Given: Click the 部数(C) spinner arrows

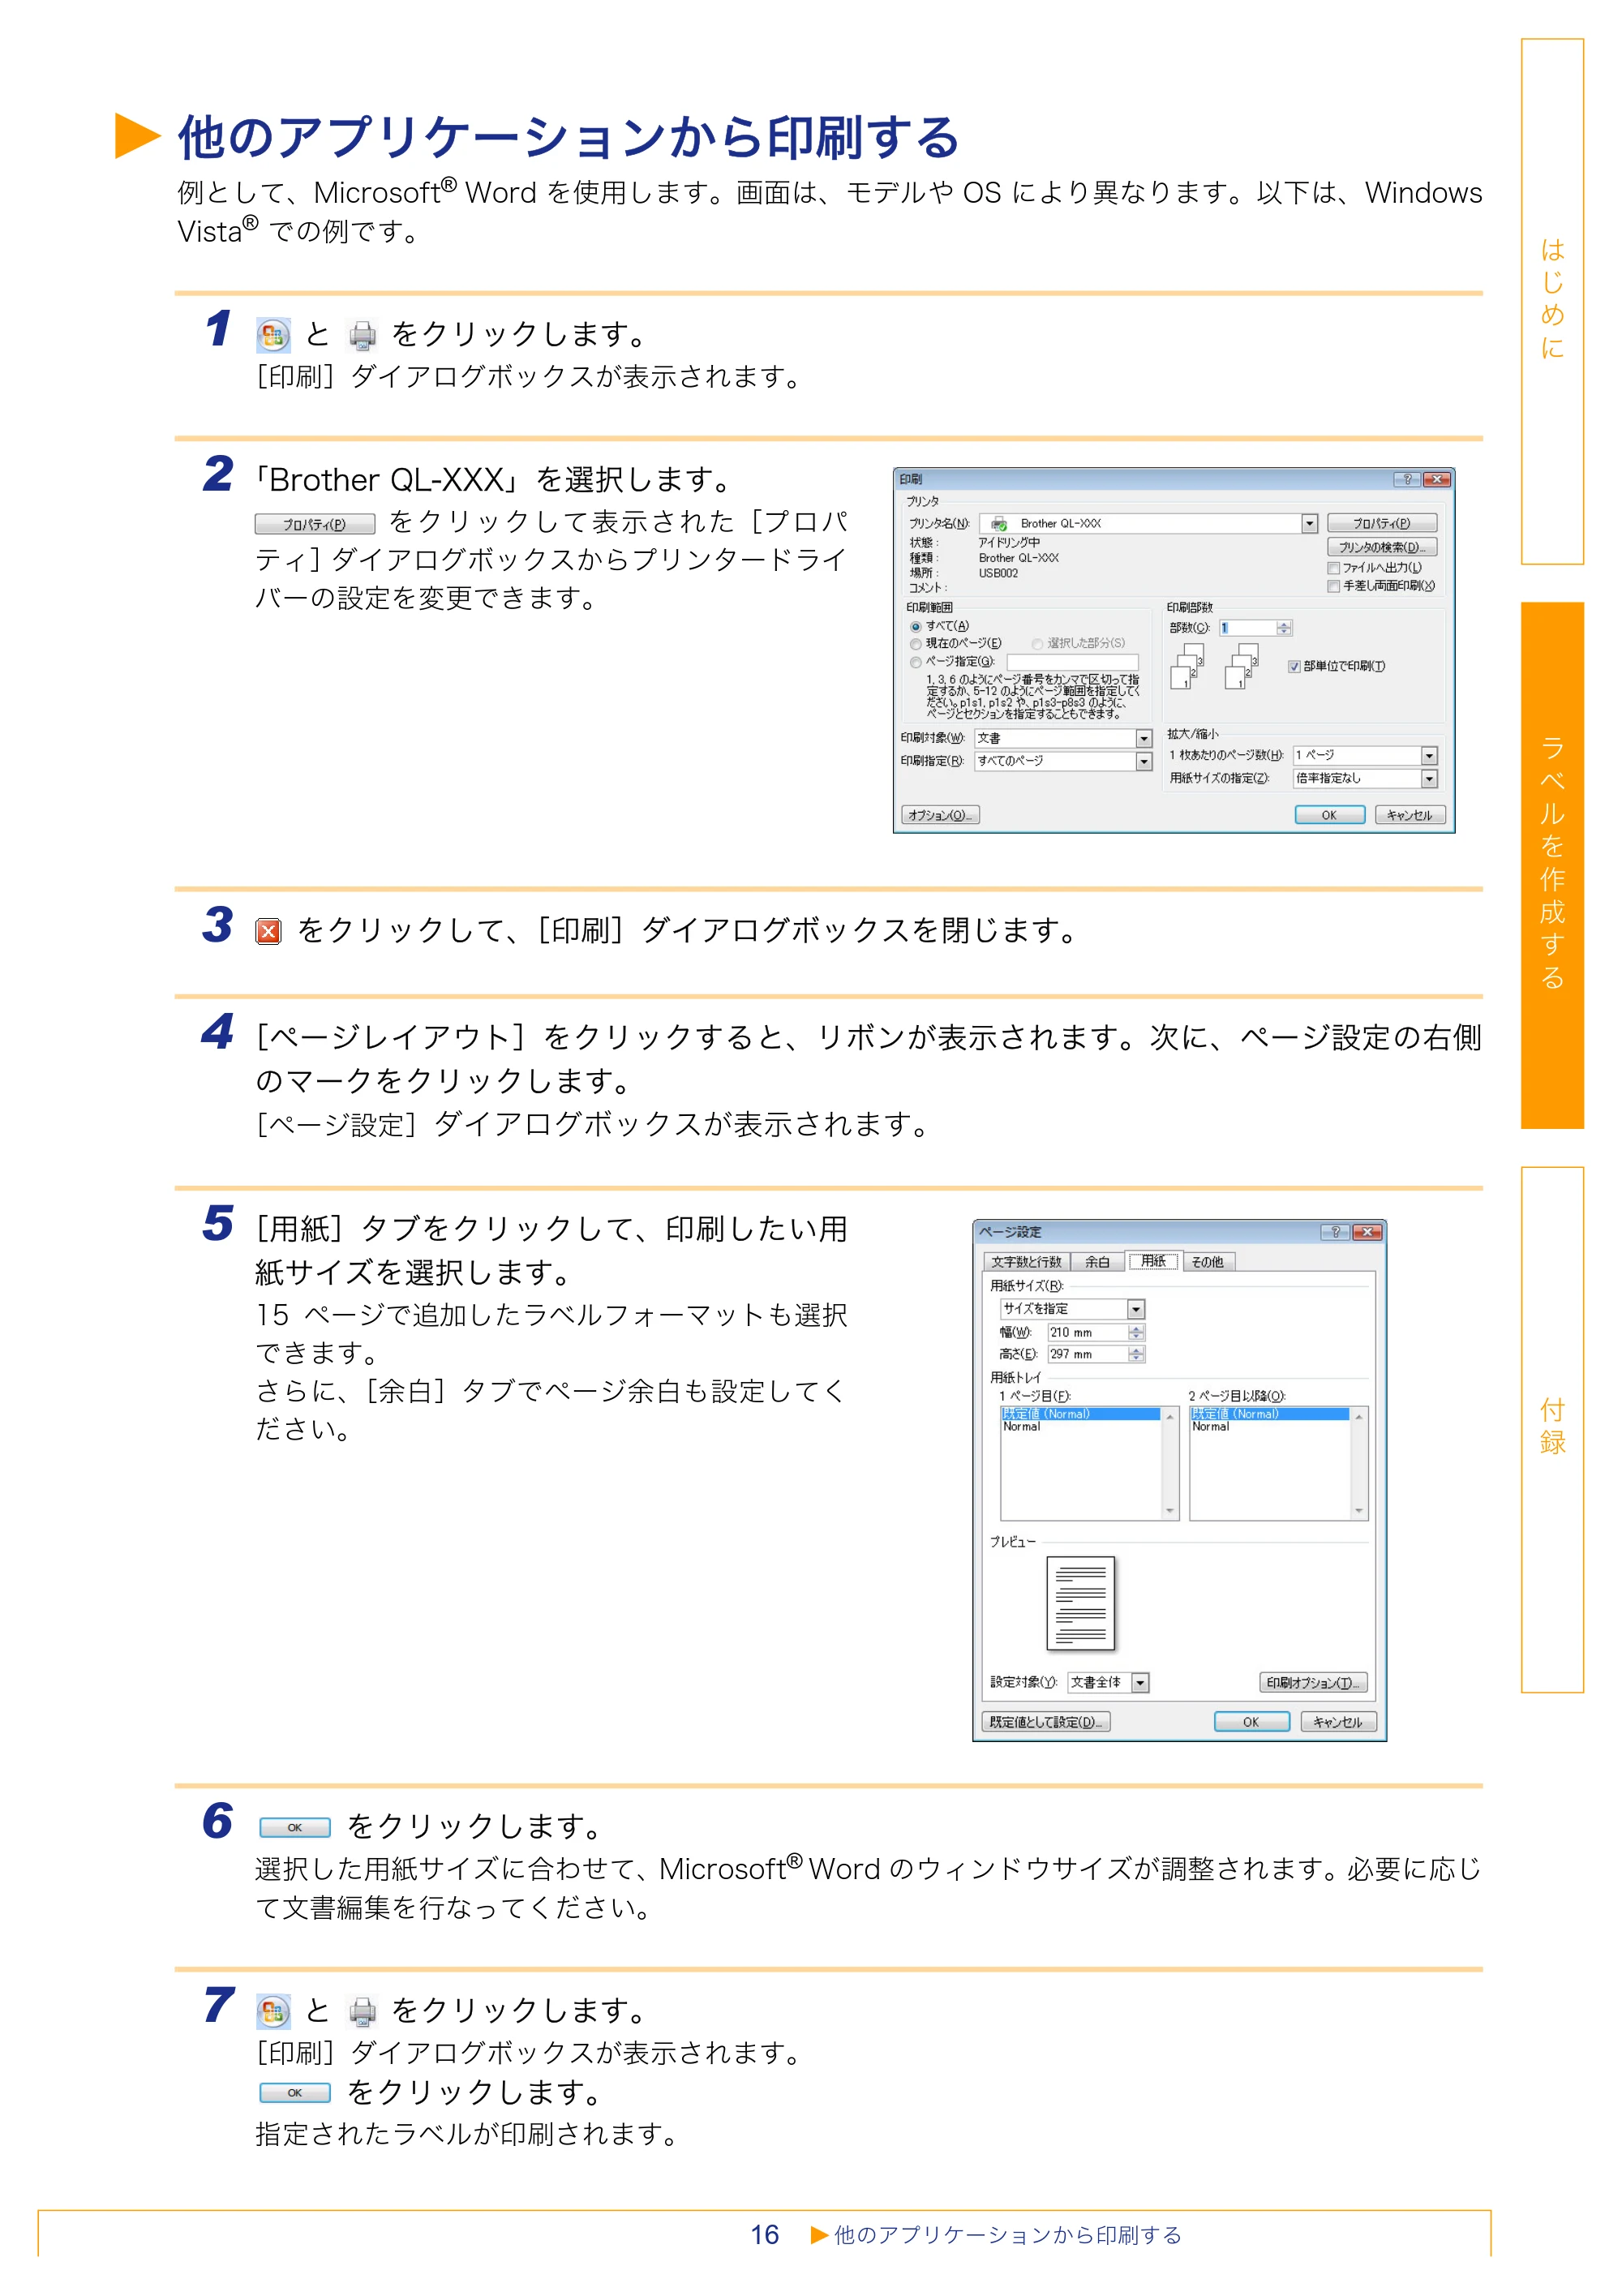Looking at the screenshot, I should point(1284,628).
